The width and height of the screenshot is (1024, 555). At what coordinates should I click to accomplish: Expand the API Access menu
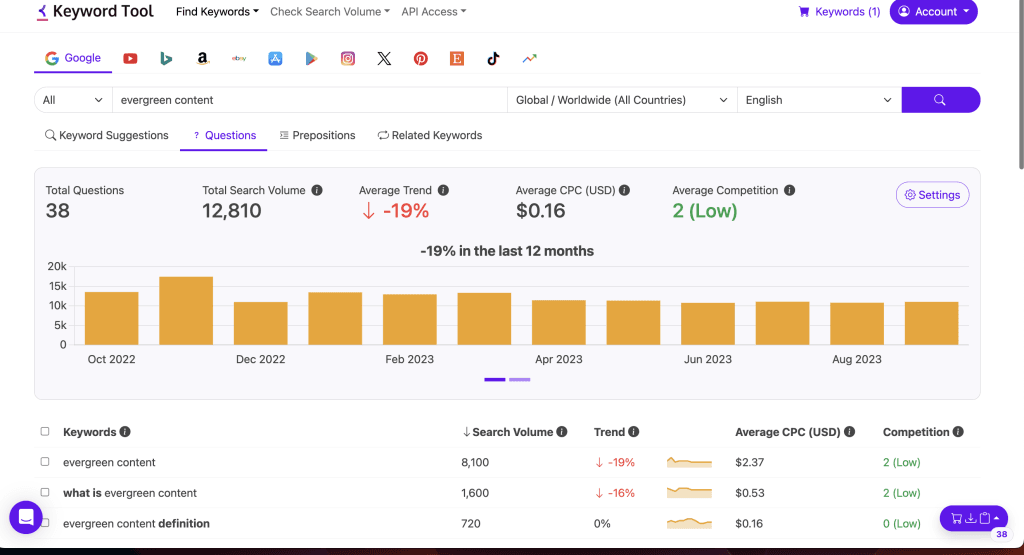[x=434, y=12]
